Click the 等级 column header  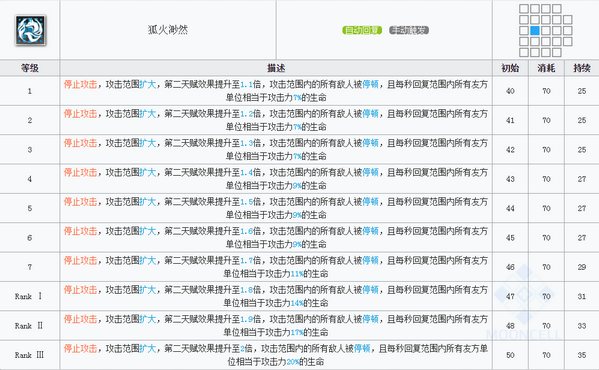point(30,68)
